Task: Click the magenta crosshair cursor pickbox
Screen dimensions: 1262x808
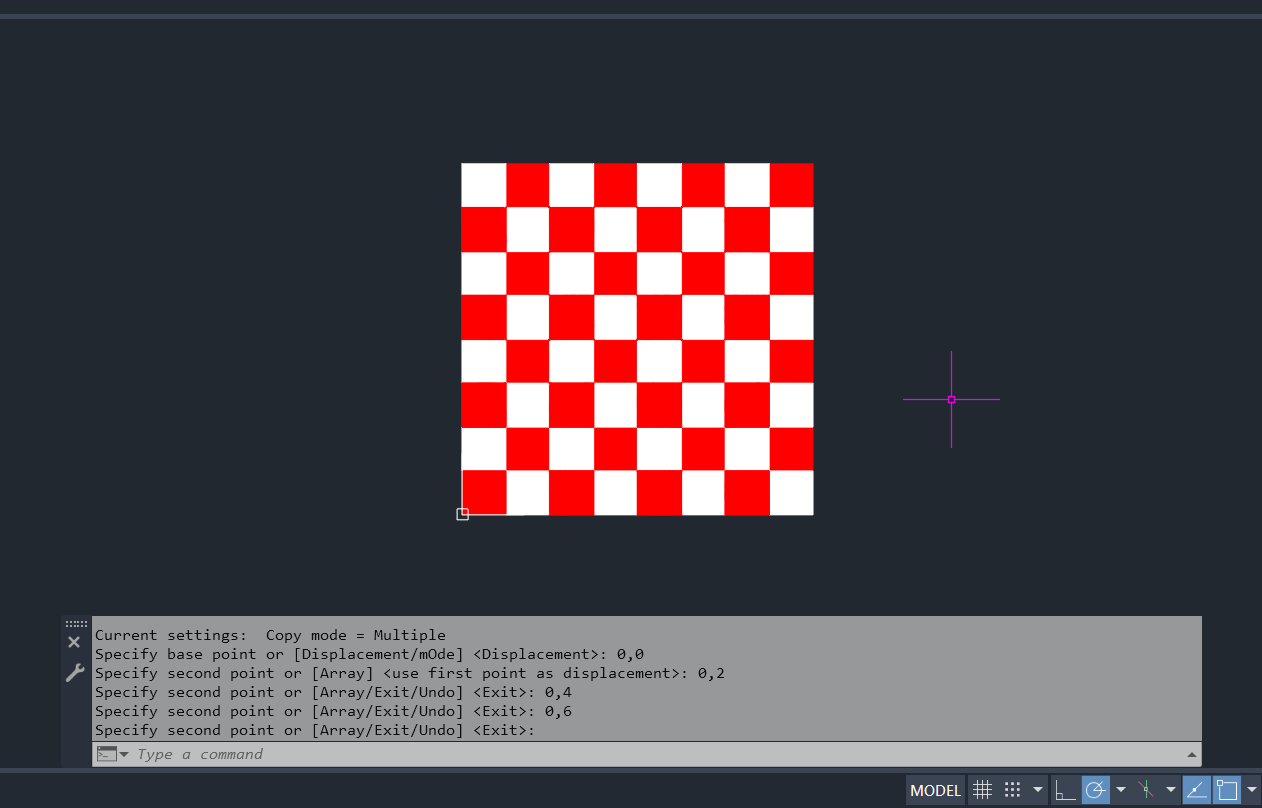Action: [x=951, y=399]
